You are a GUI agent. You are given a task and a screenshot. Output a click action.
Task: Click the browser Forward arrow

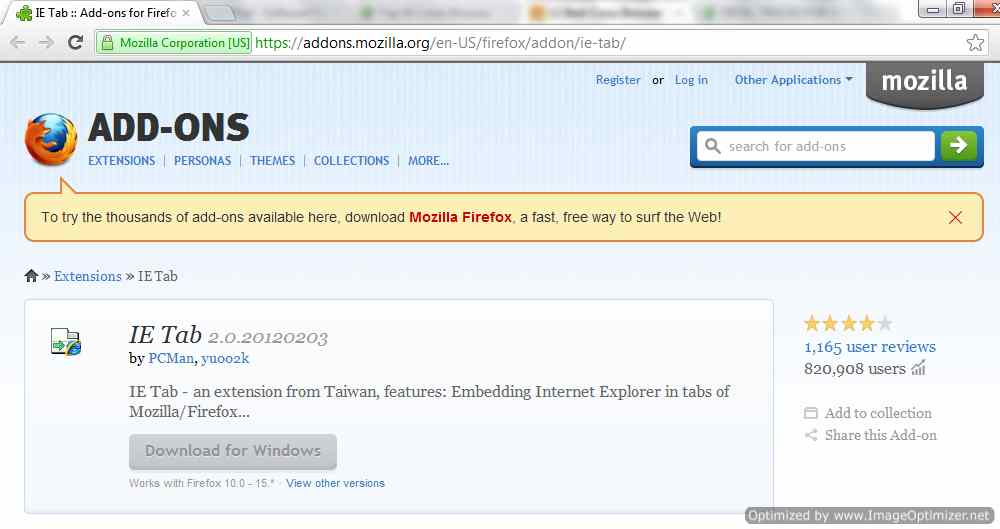pyautogui.click(x=46, y=43)
